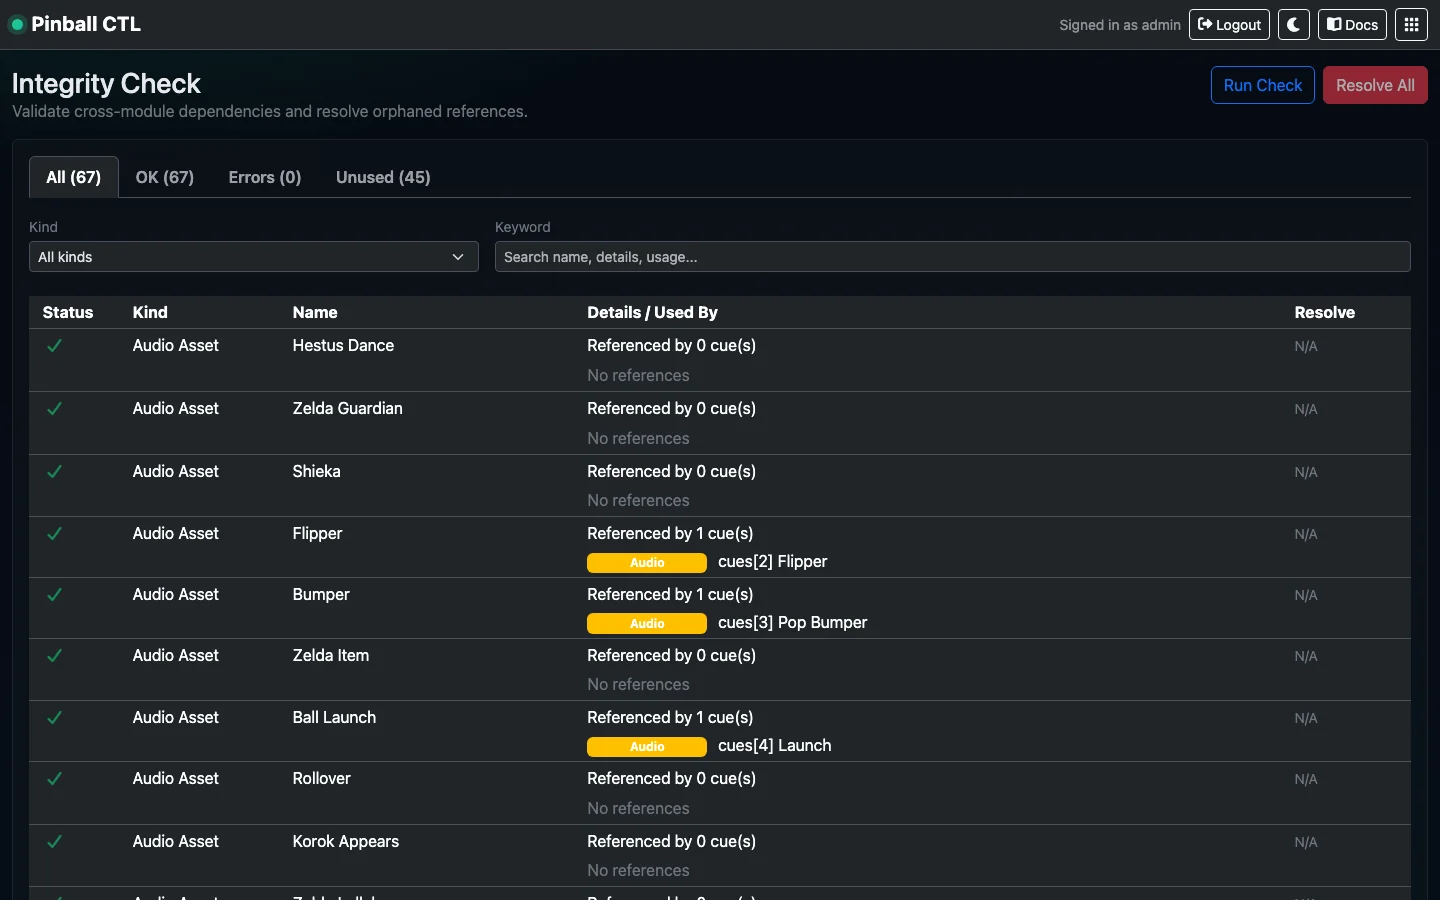The image size is (1440, 900).
Task: Run the integrity check
Action: point(1262,85)
